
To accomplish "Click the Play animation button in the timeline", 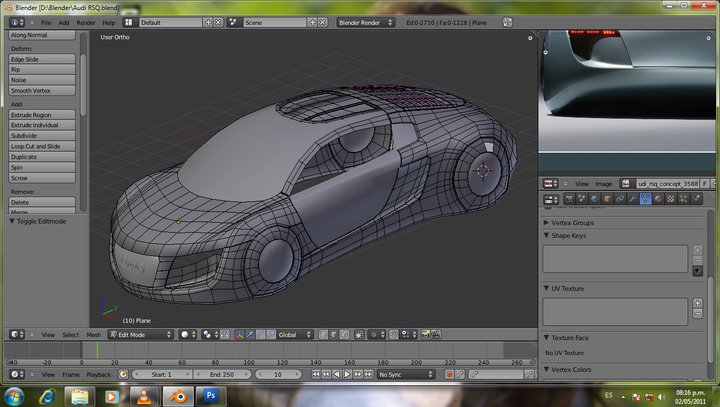I will tap(347, 374).
